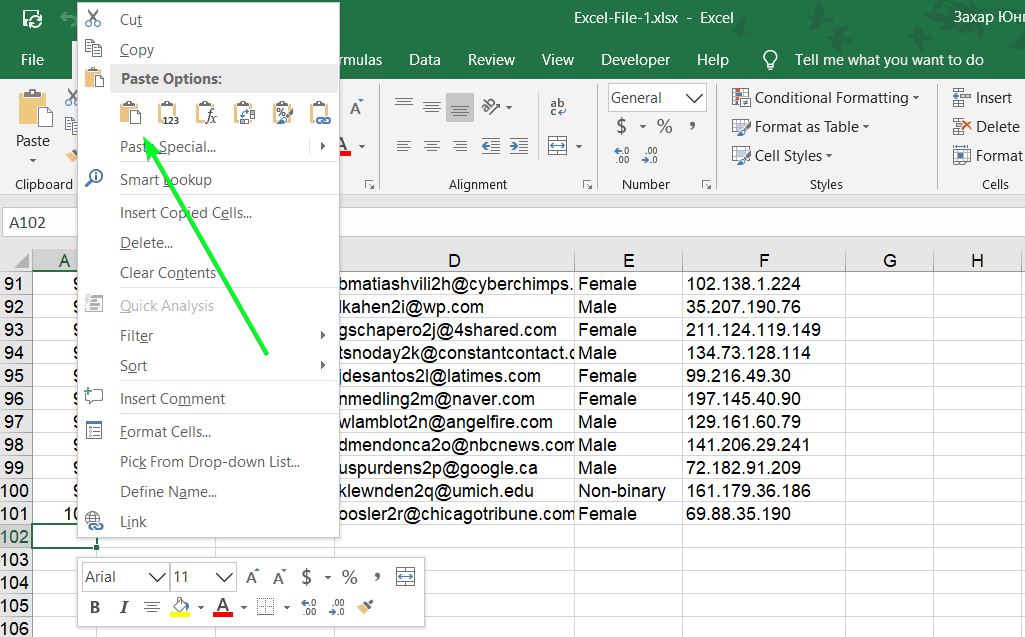This screenshot has width=1025, height=637.
Task: Choose the Paste (default) option icon
Action: tap(131, 113)
